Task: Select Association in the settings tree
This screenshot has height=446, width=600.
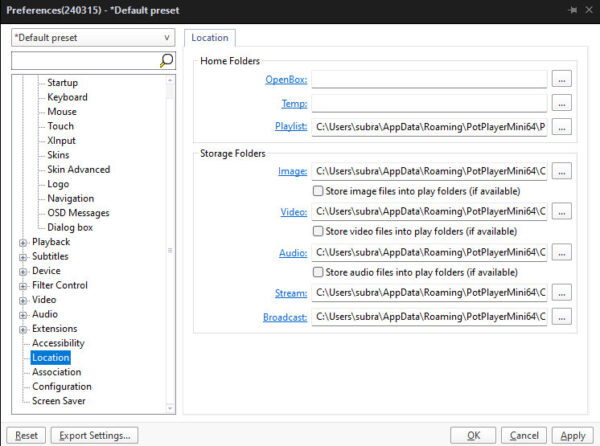Action: (x=57, y=372)
